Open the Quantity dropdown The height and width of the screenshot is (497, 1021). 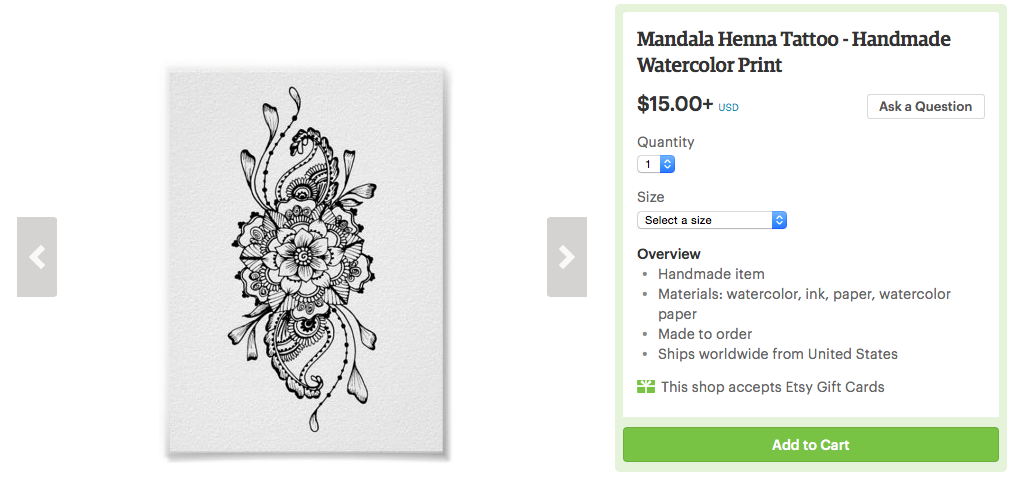coord(656,164)
